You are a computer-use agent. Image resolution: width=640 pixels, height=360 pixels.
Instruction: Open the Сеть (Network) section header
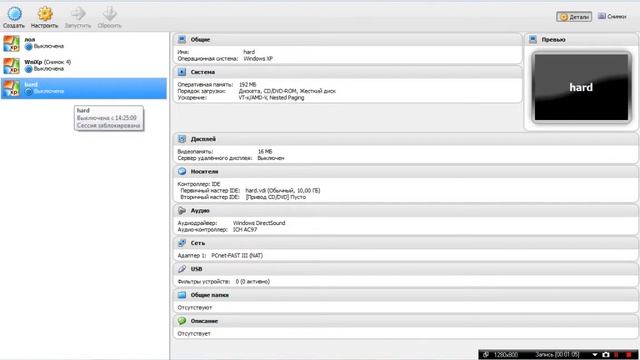406,243
